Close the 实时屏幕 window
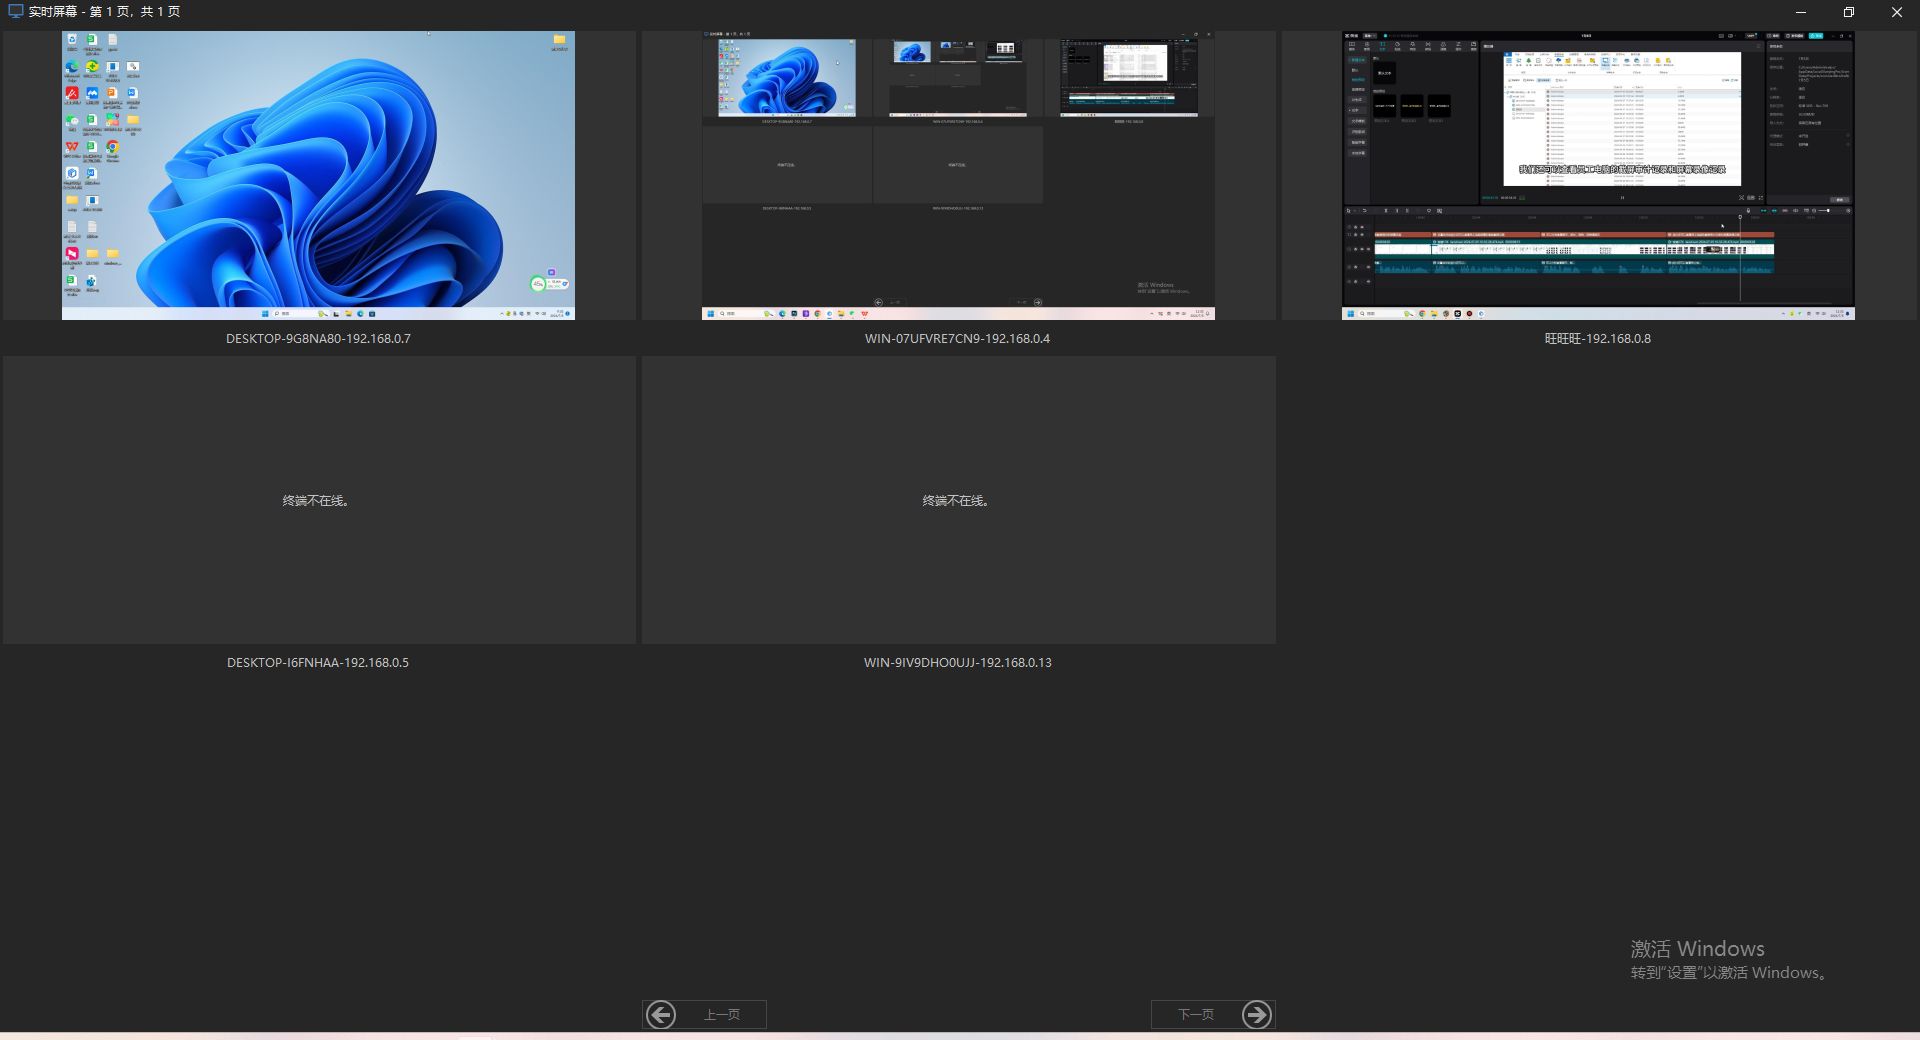The image size is (1920, 1040). 1897,12
